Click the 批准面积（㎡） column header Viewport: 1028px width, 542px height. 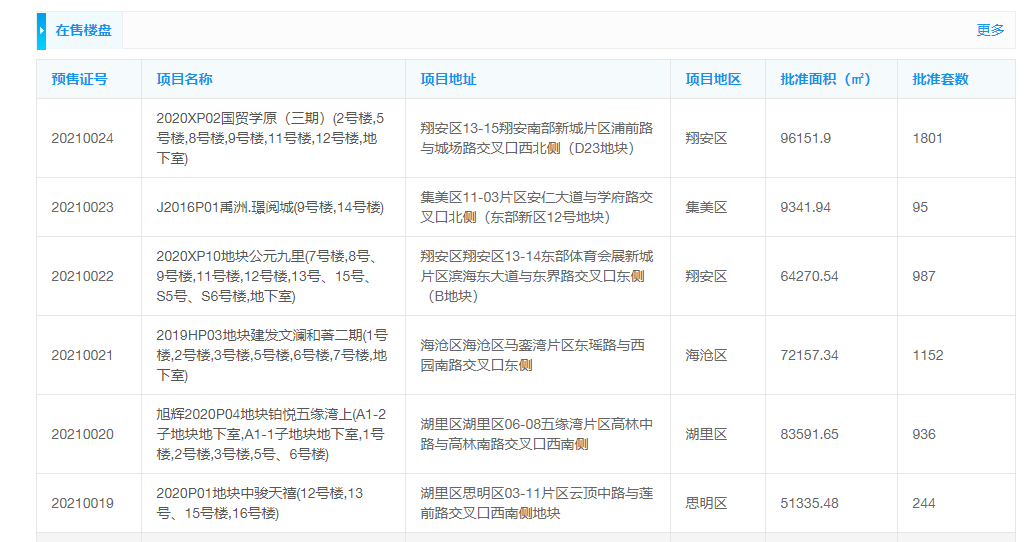pyautogui.click(x=825, y=79)
